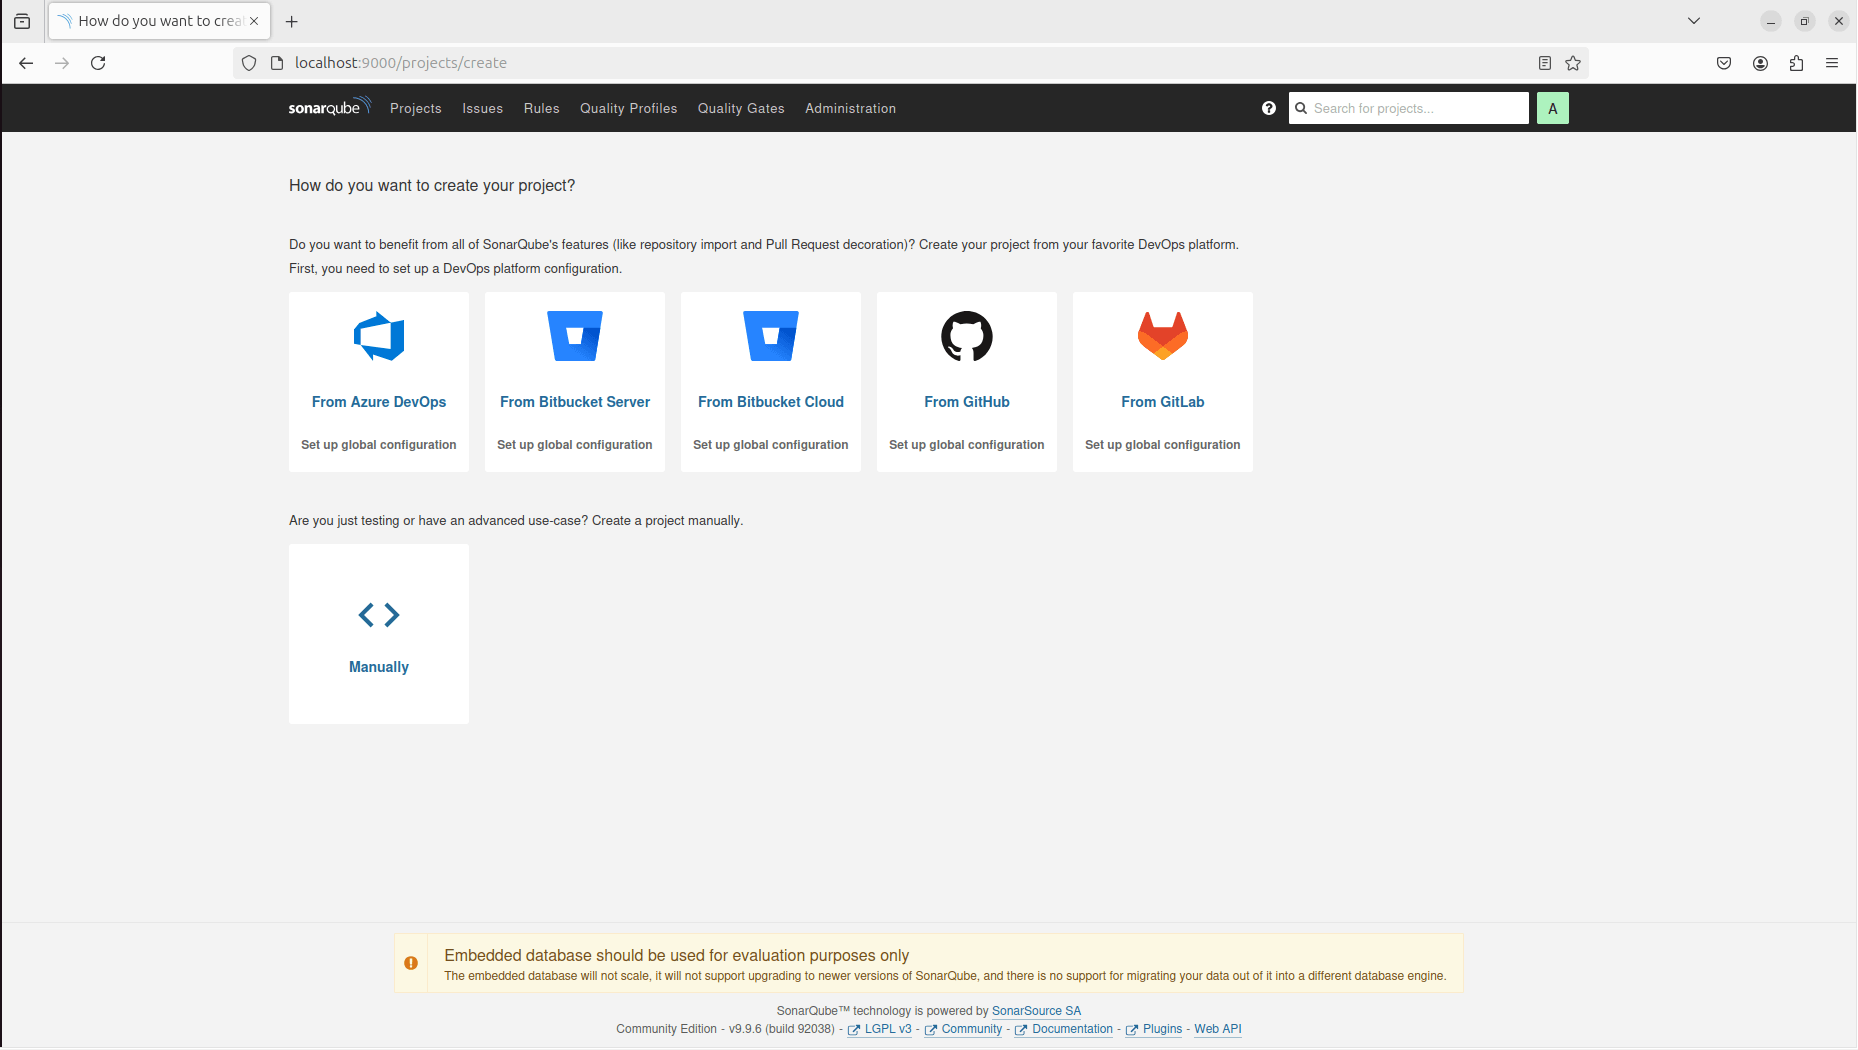Open the Firefox account icon
1858x1050 pixels.
click(x=1760, y=63)
